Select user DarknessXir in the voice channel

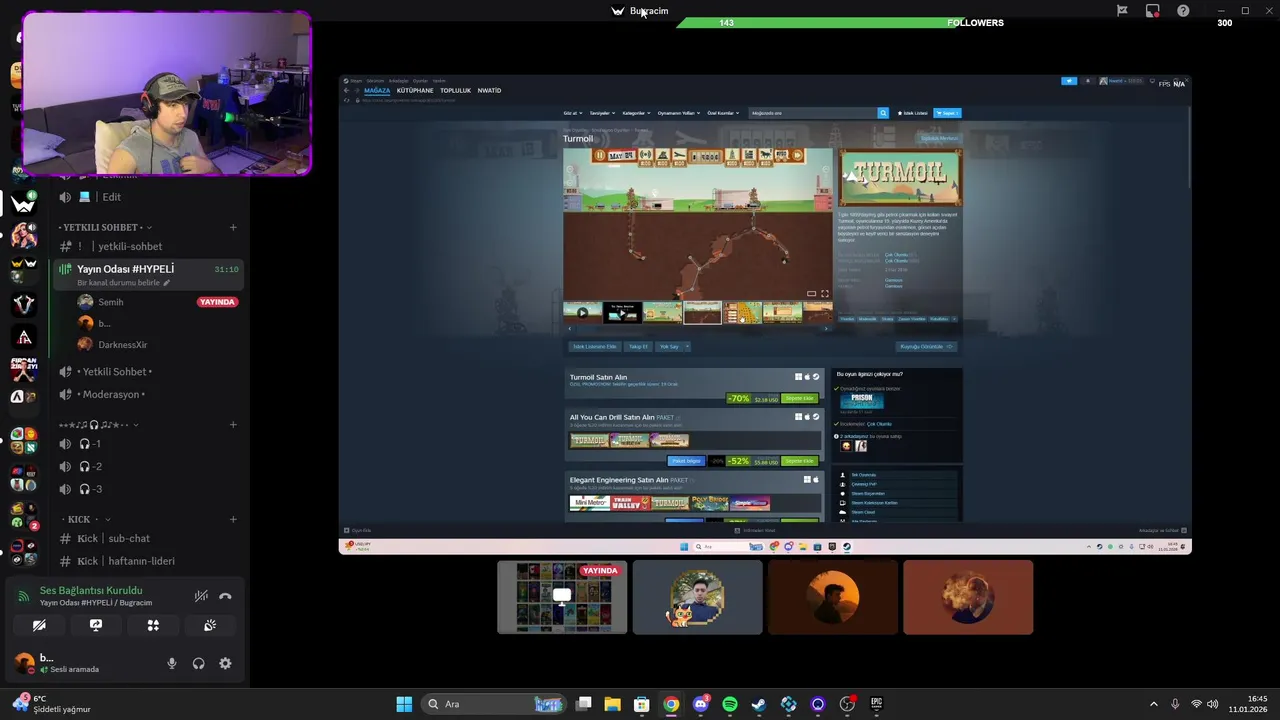point(122,345)
